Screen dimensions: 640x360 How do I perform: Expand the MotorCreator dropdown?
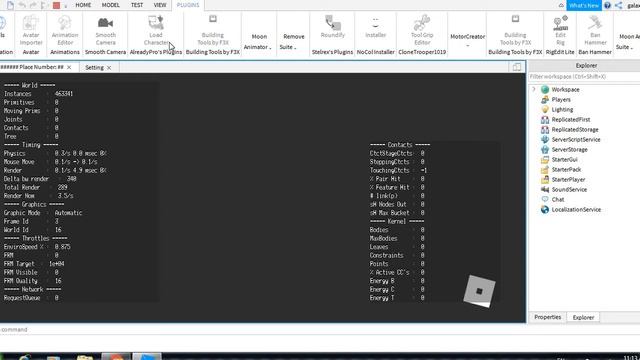coord(467,40)
